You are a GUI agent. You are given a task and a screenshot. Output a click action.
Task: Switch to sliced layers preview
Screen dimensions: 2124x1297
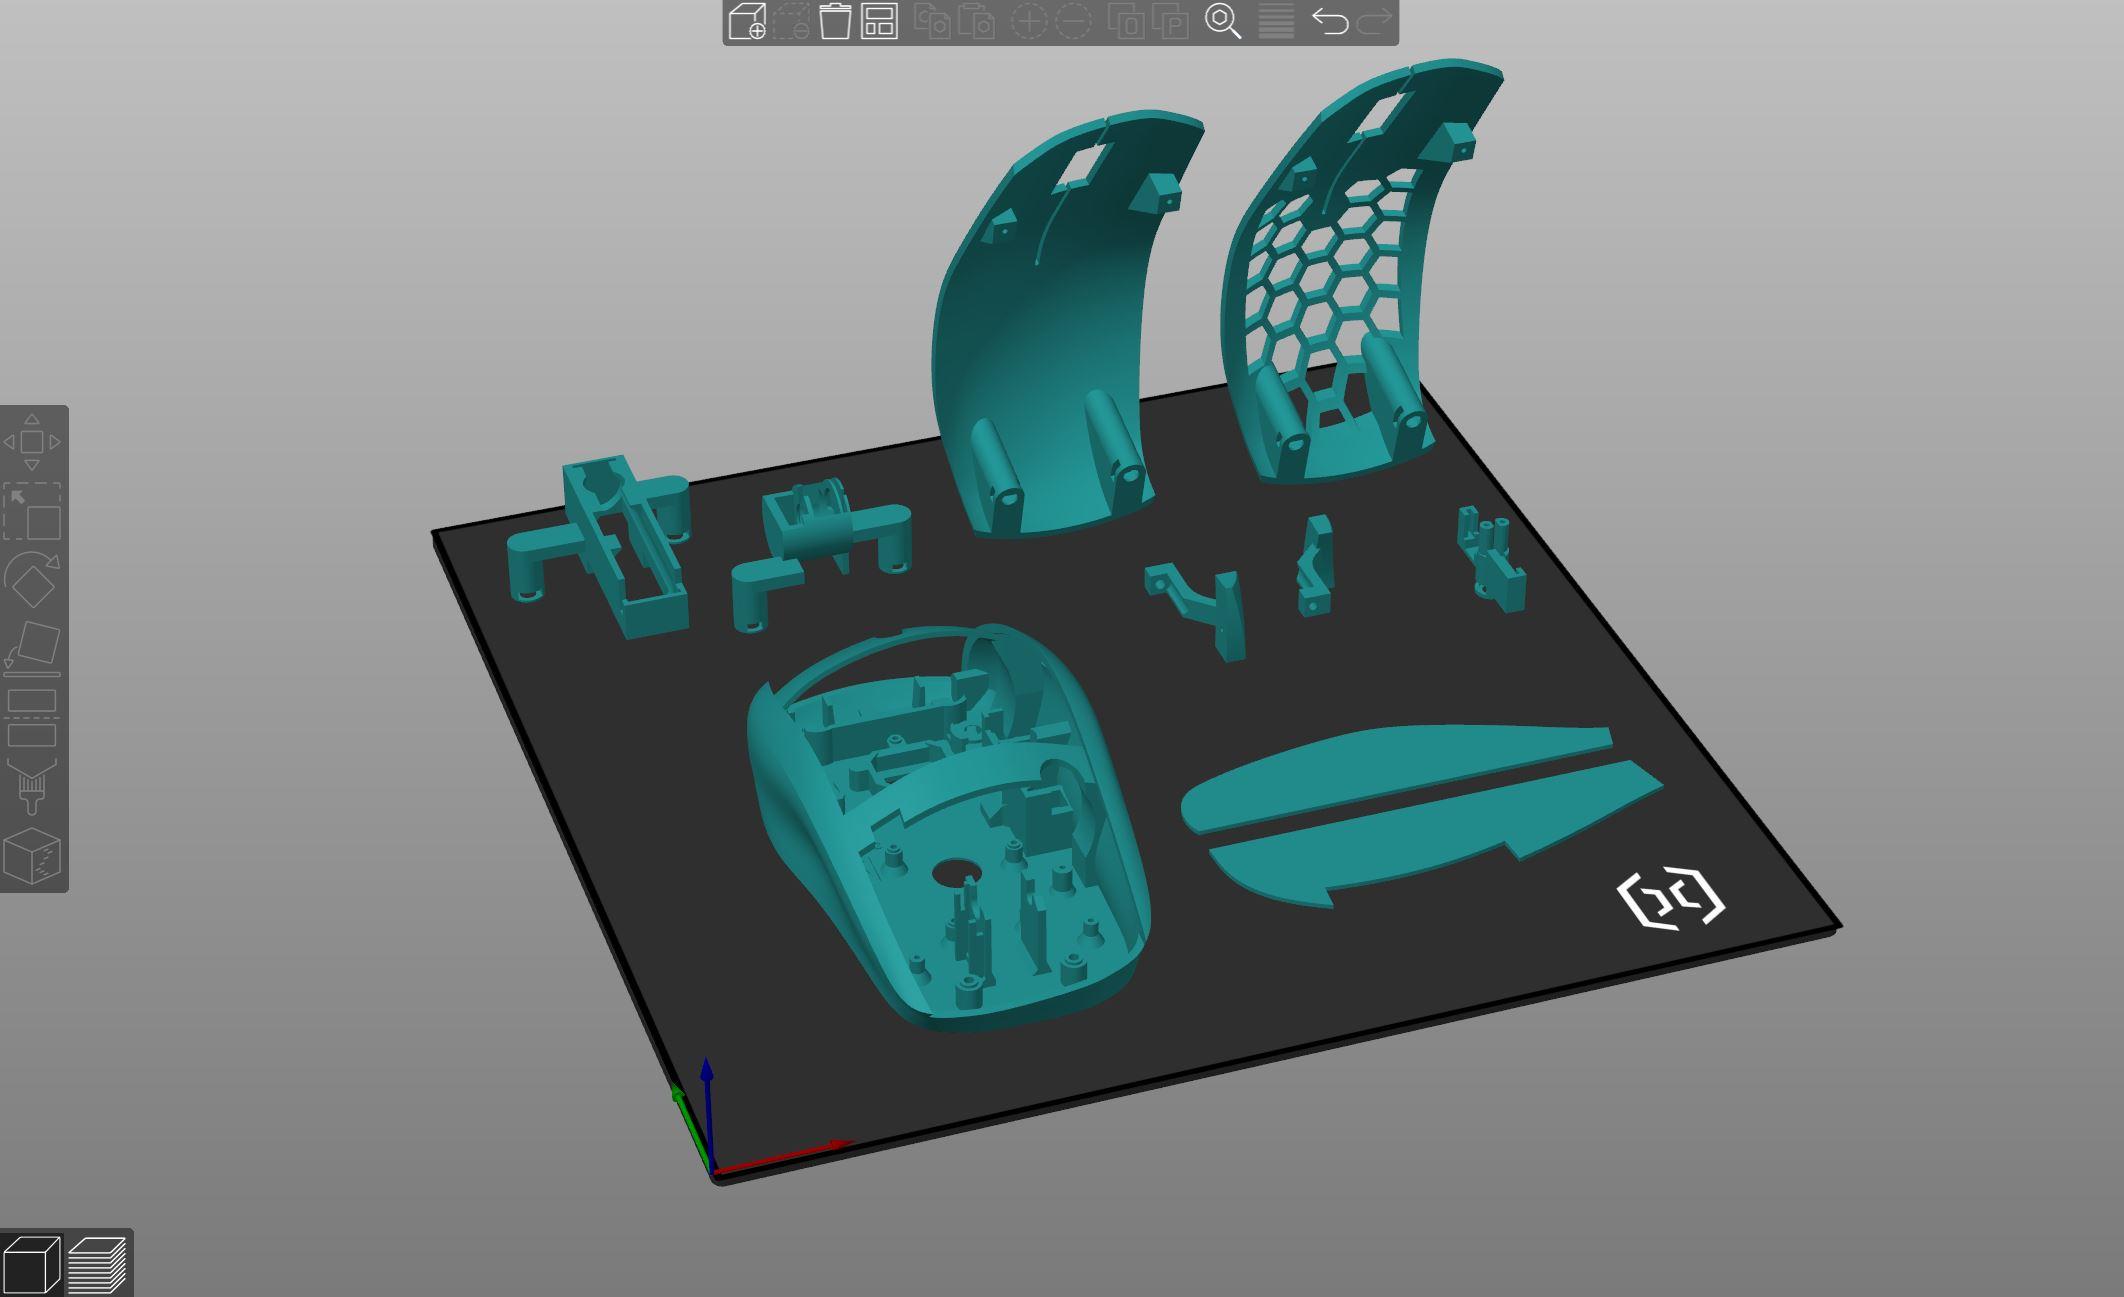(x=97, y=1264)
